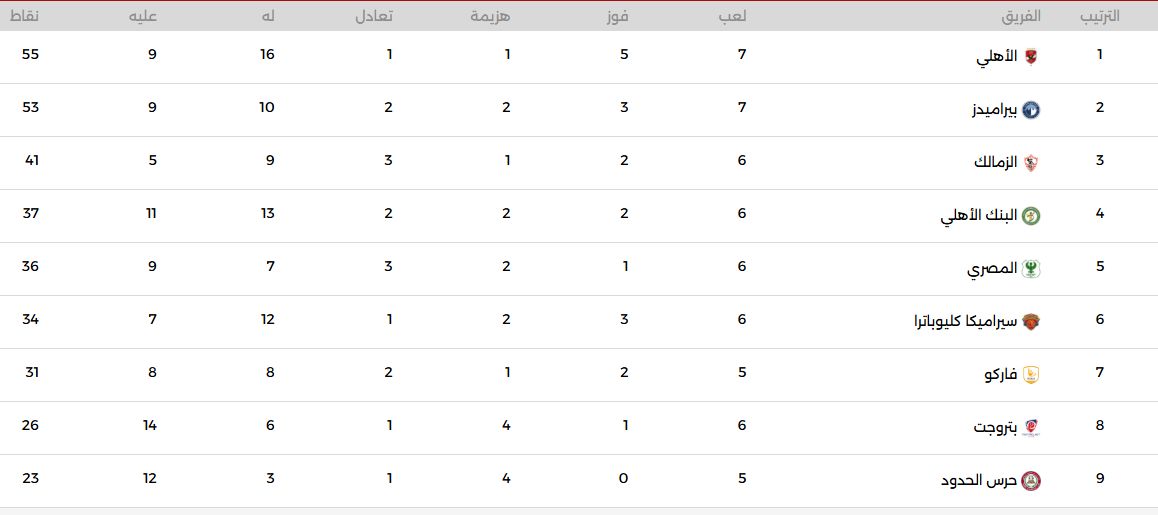This screenshot has height=515, width=1158.
Task: Open the حرس الحدود team link
Action: 979,482
